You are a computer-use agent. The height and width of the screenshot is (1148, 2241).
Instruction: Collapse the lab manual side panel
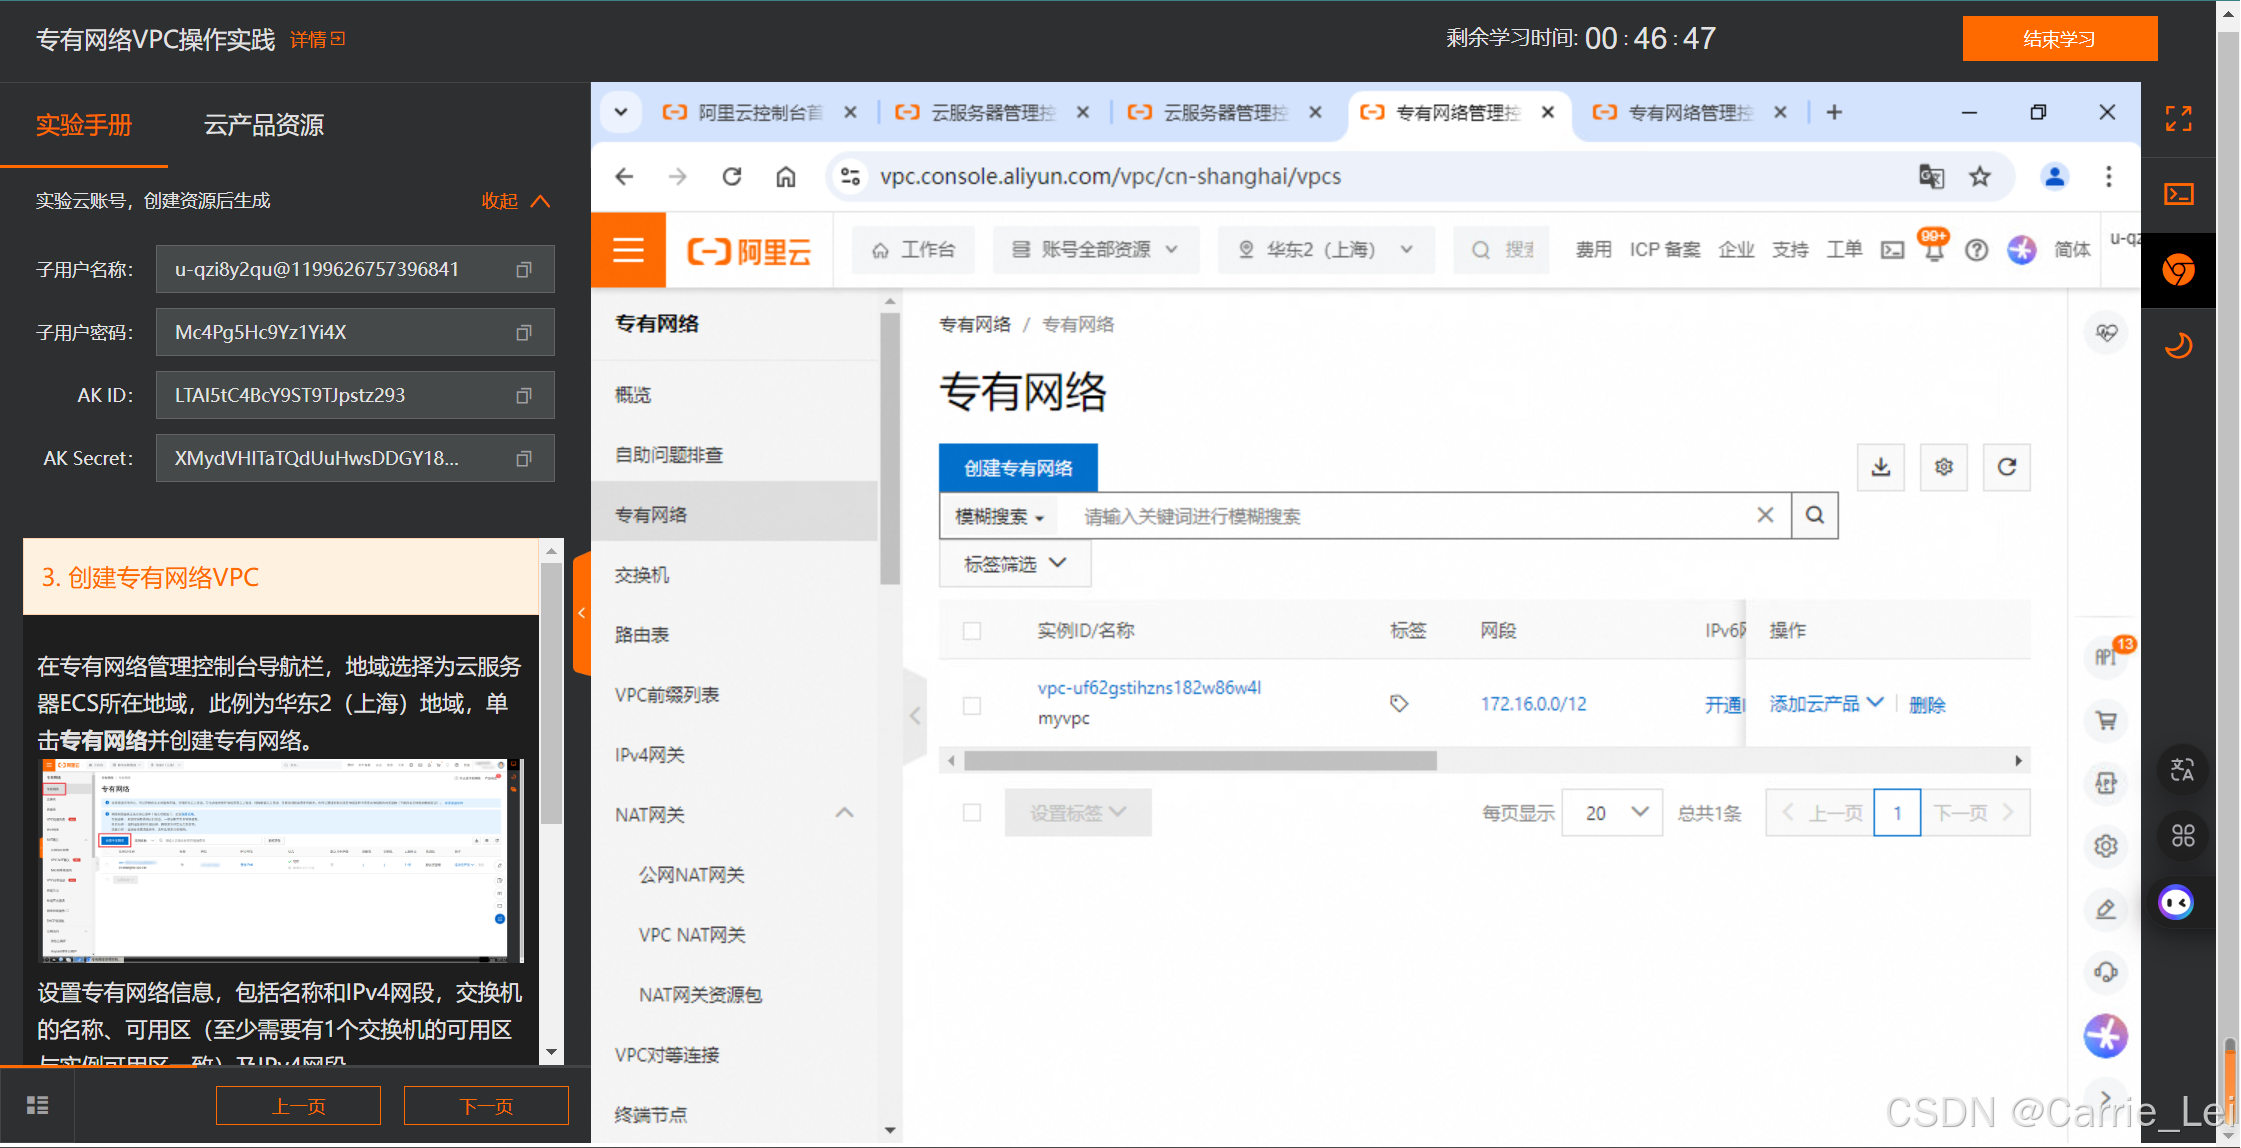[x=581, y=613]
